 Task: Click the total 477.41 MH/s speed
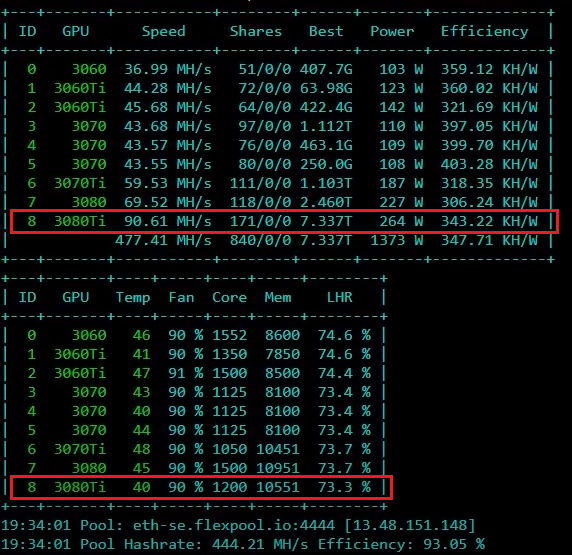pos(163,240)
